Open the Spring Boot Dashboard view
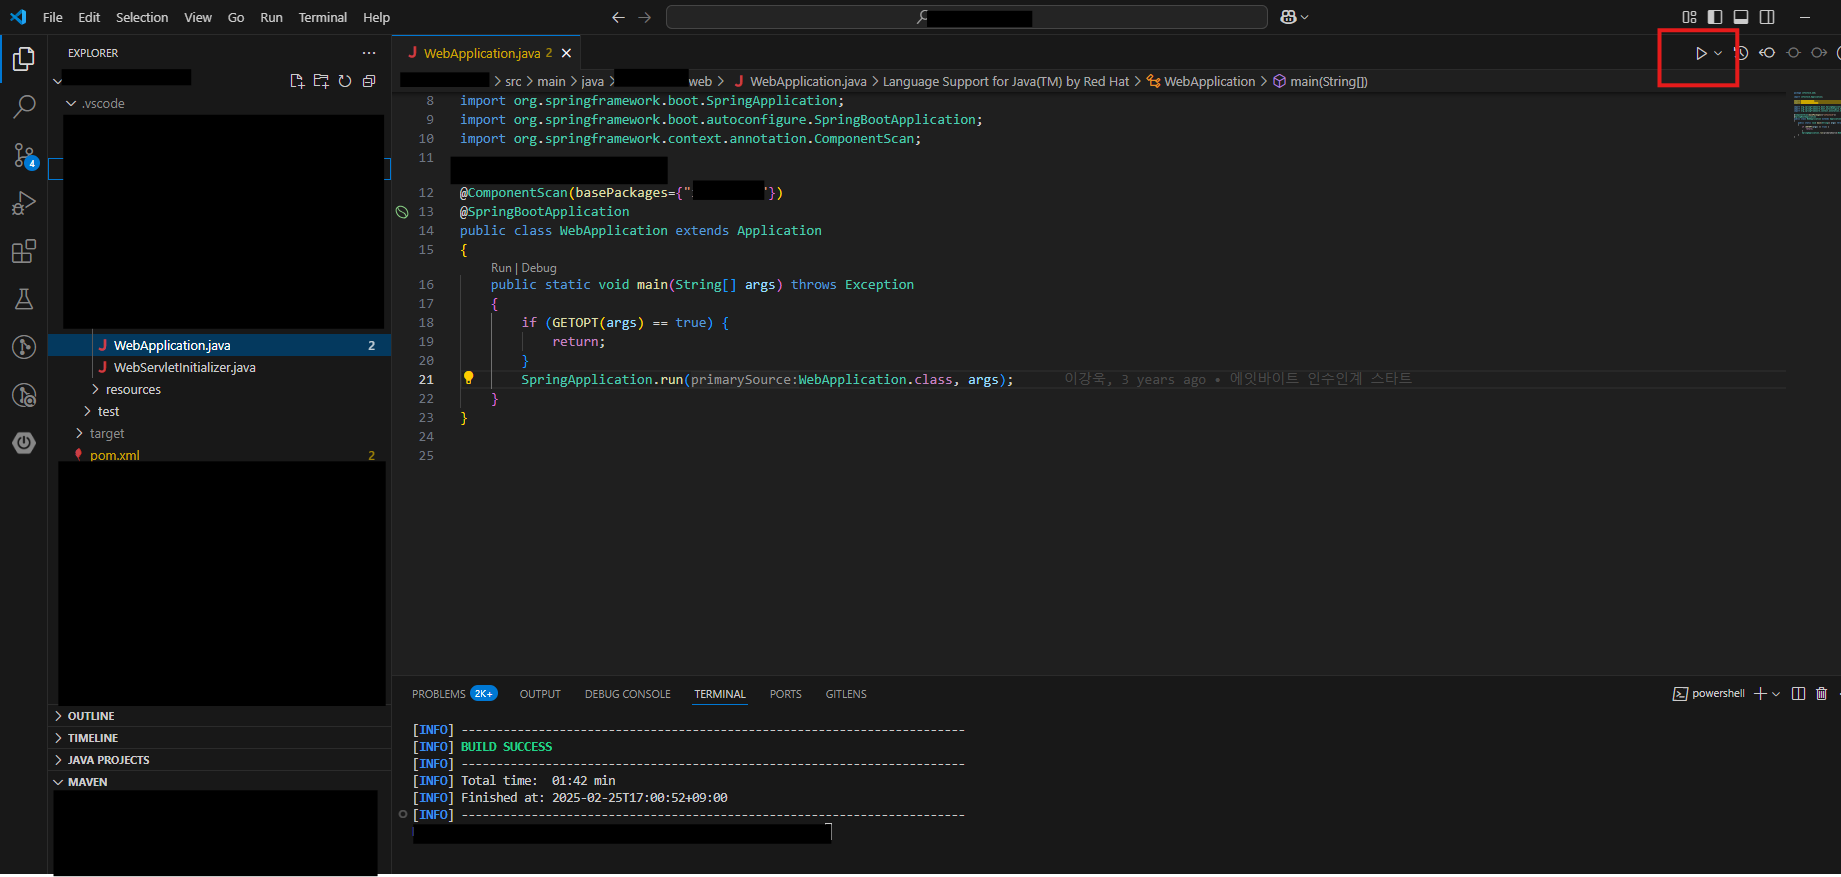This screenshot has height=877, width=1841. tap(24, 443)
